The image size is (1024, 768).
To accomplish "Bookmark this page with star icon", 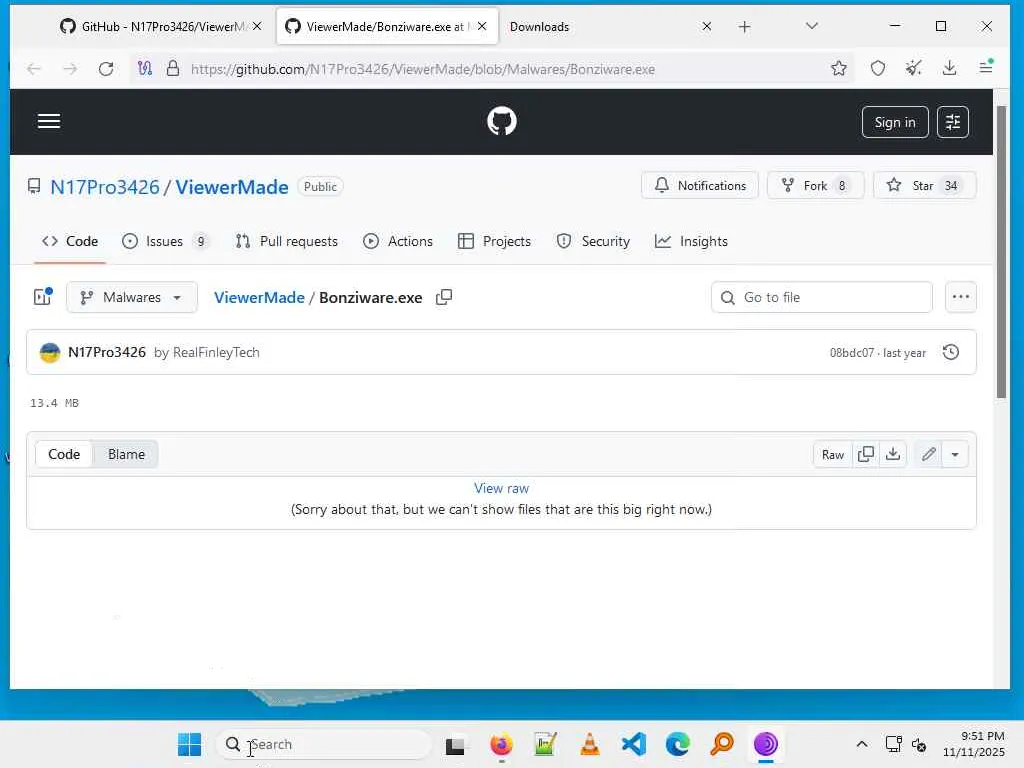I will click(x=839, y=69).
